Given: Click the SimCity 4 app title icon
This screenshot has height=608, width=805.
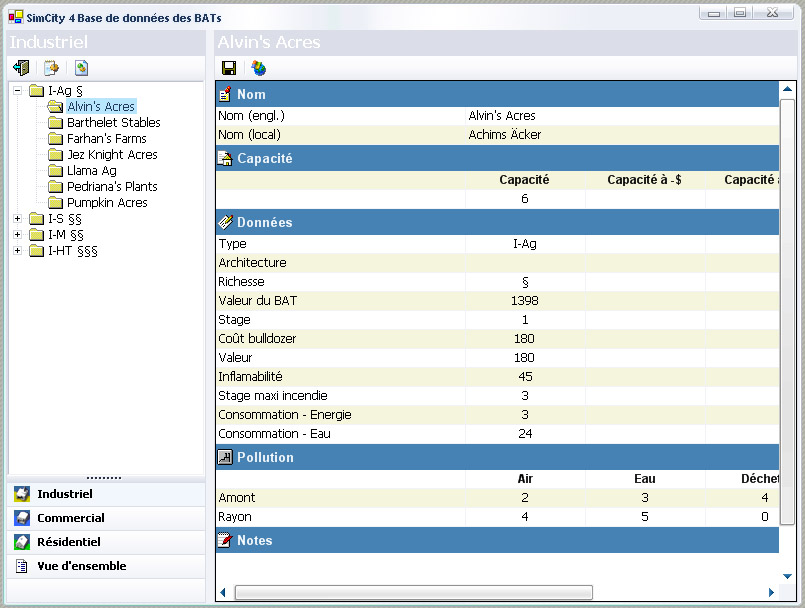Looking at the screenshot, I should (x=16, y=17).
